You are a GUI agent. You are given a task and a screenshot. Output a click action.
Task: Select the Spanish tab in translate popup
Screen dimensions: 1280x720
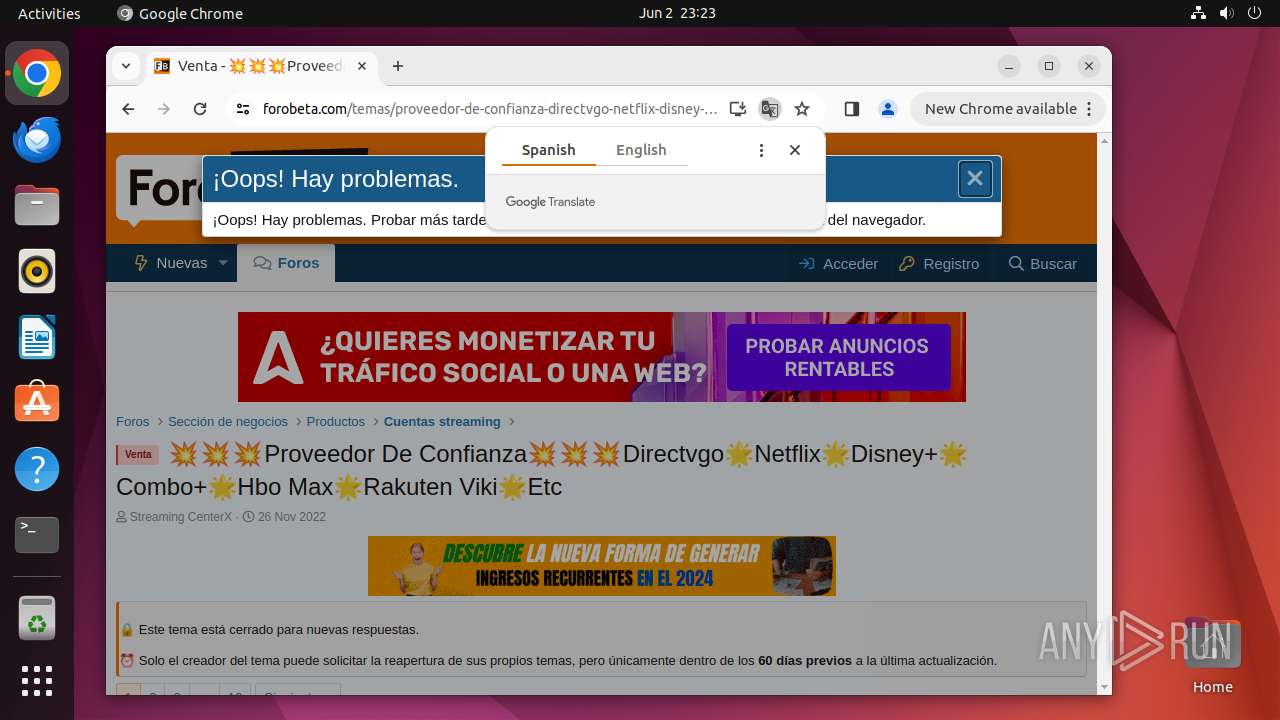[x=548, y=150]
